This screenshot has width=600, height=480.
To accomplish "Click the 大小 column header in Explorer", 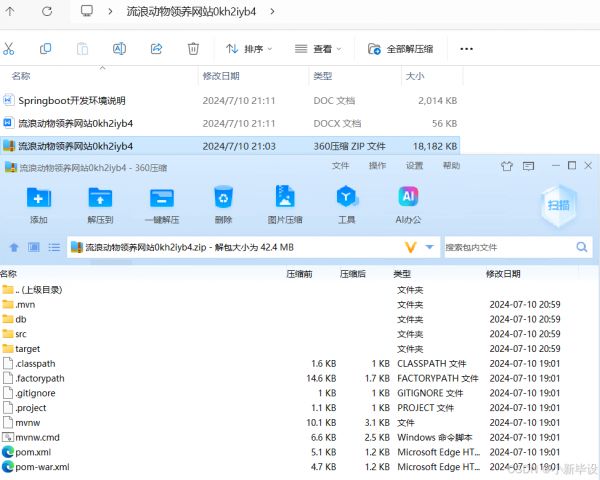I will pos(415,76).
